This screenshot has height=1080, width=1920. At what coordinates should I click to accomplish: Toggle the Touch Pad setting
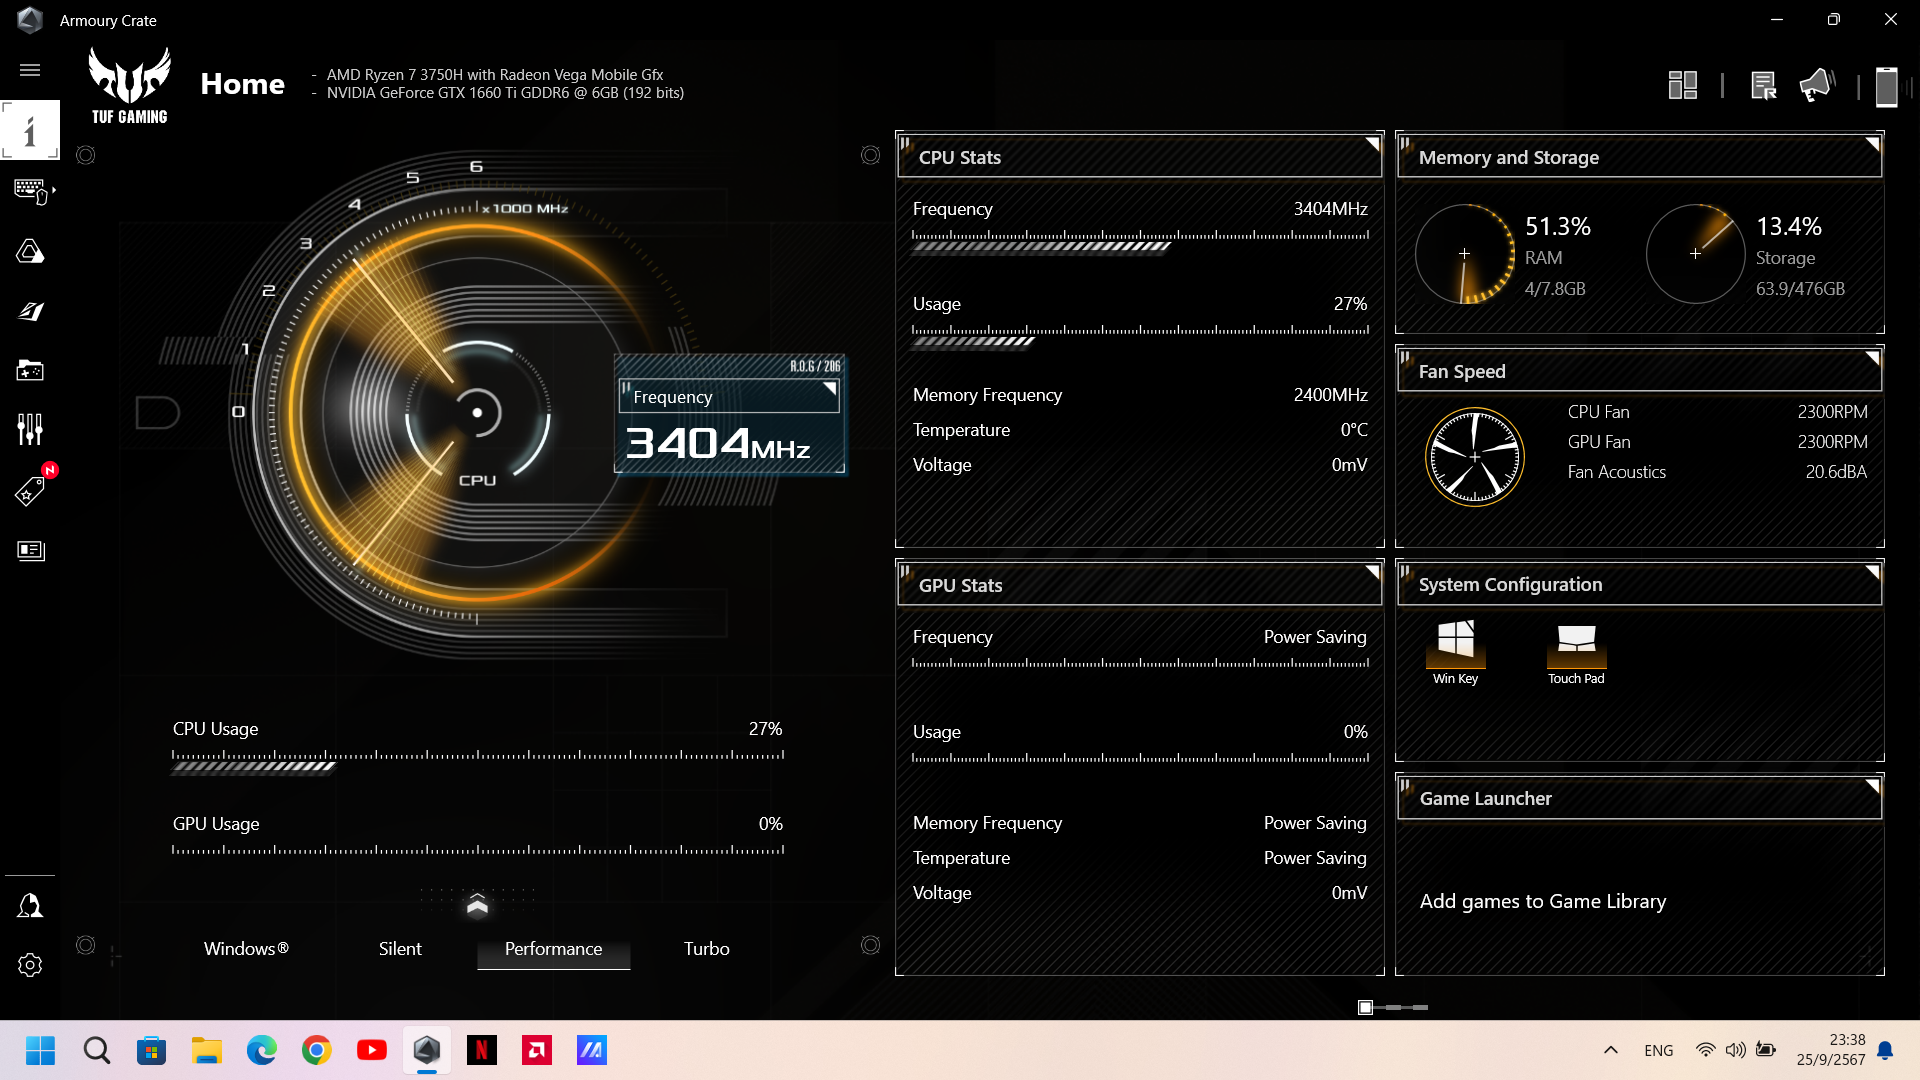click(x=1576, y=652)
